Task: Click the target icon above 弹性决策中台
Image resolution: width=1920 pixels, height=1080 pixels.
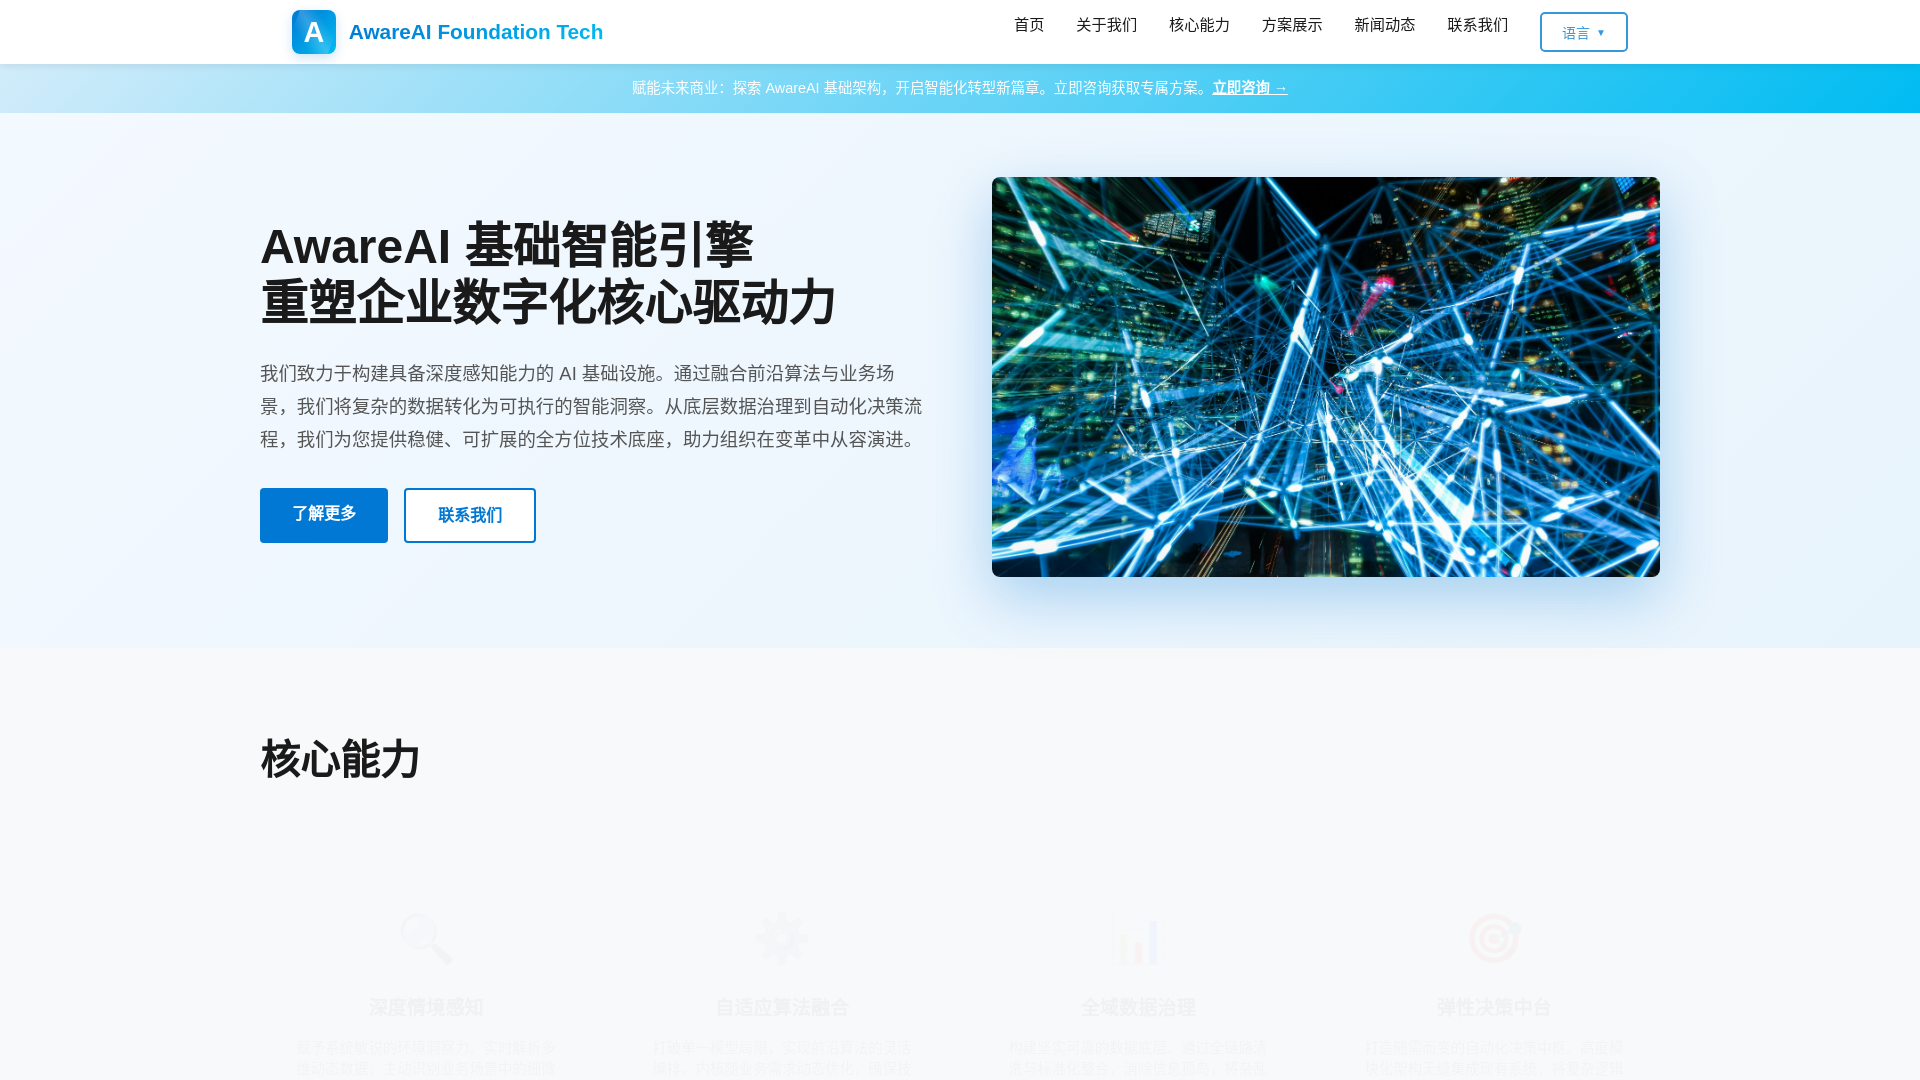Action: (1494, 939)
